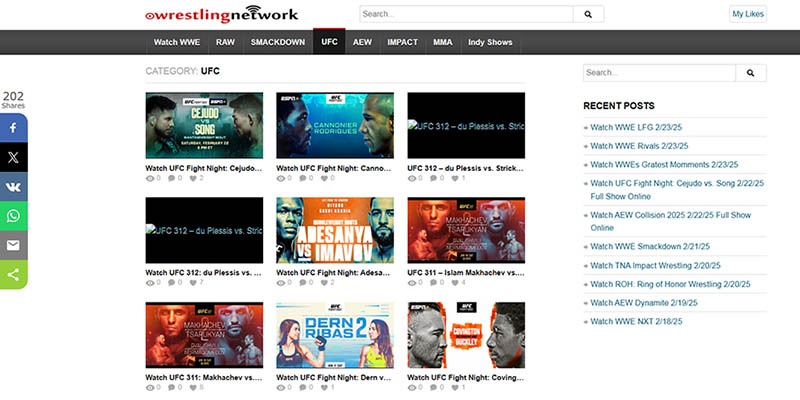This screenshot has height=400, width=800.
Task: Share on WhatsApp icon
Action: 13,216
